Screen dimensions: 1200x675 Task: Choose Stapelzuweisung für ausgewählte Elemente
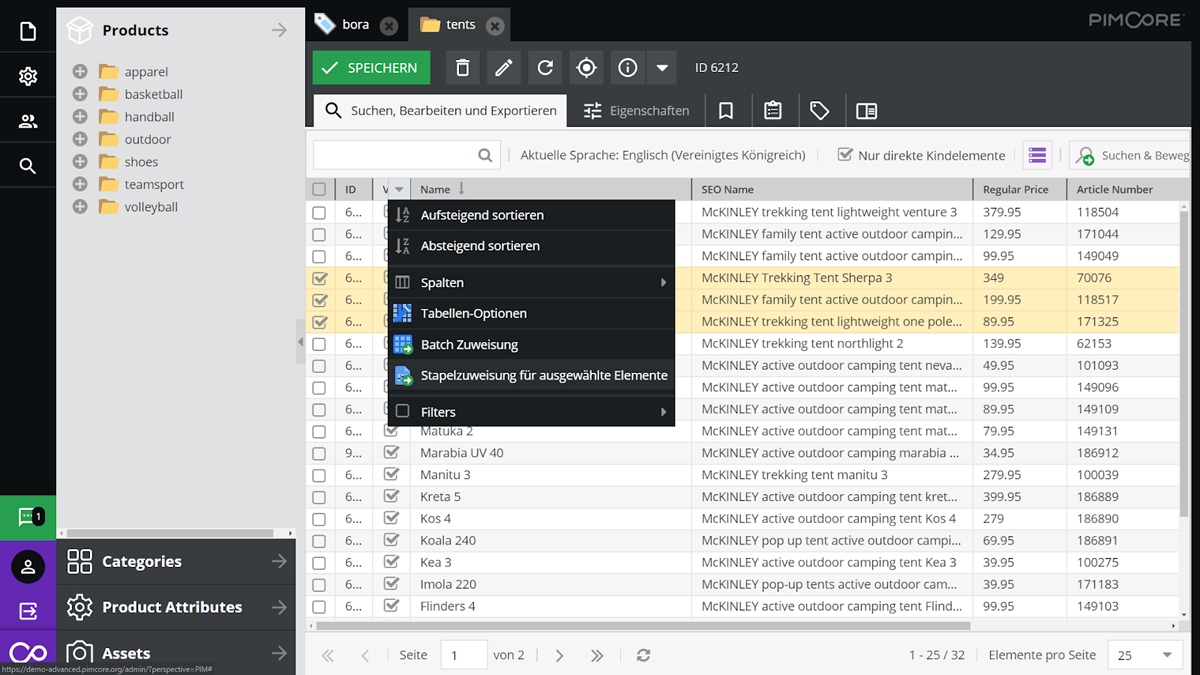tap(531, 376)
